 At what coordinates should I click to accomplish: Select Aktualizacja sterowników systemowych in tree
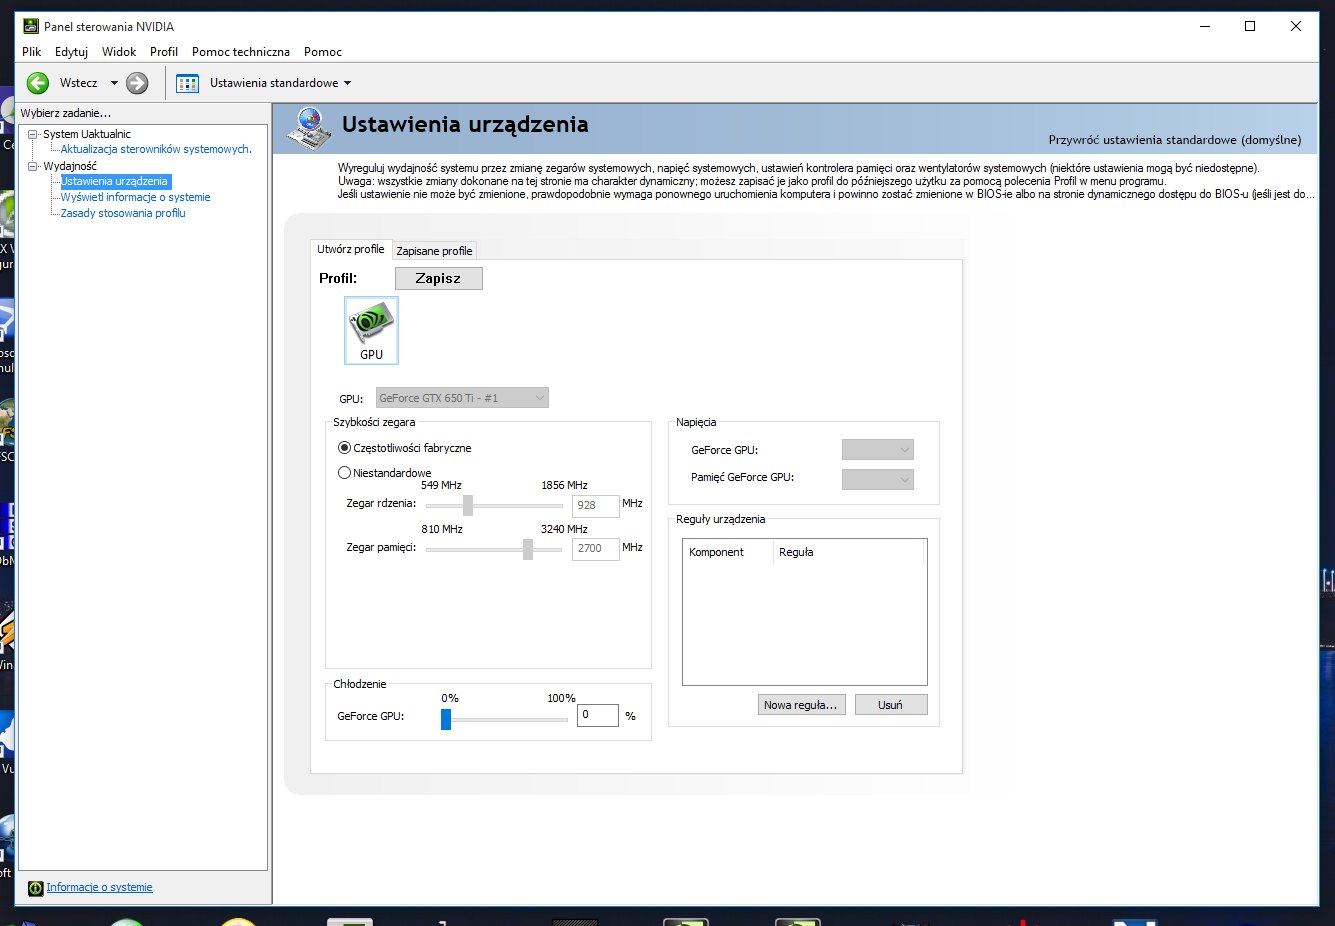coord(156,149)
